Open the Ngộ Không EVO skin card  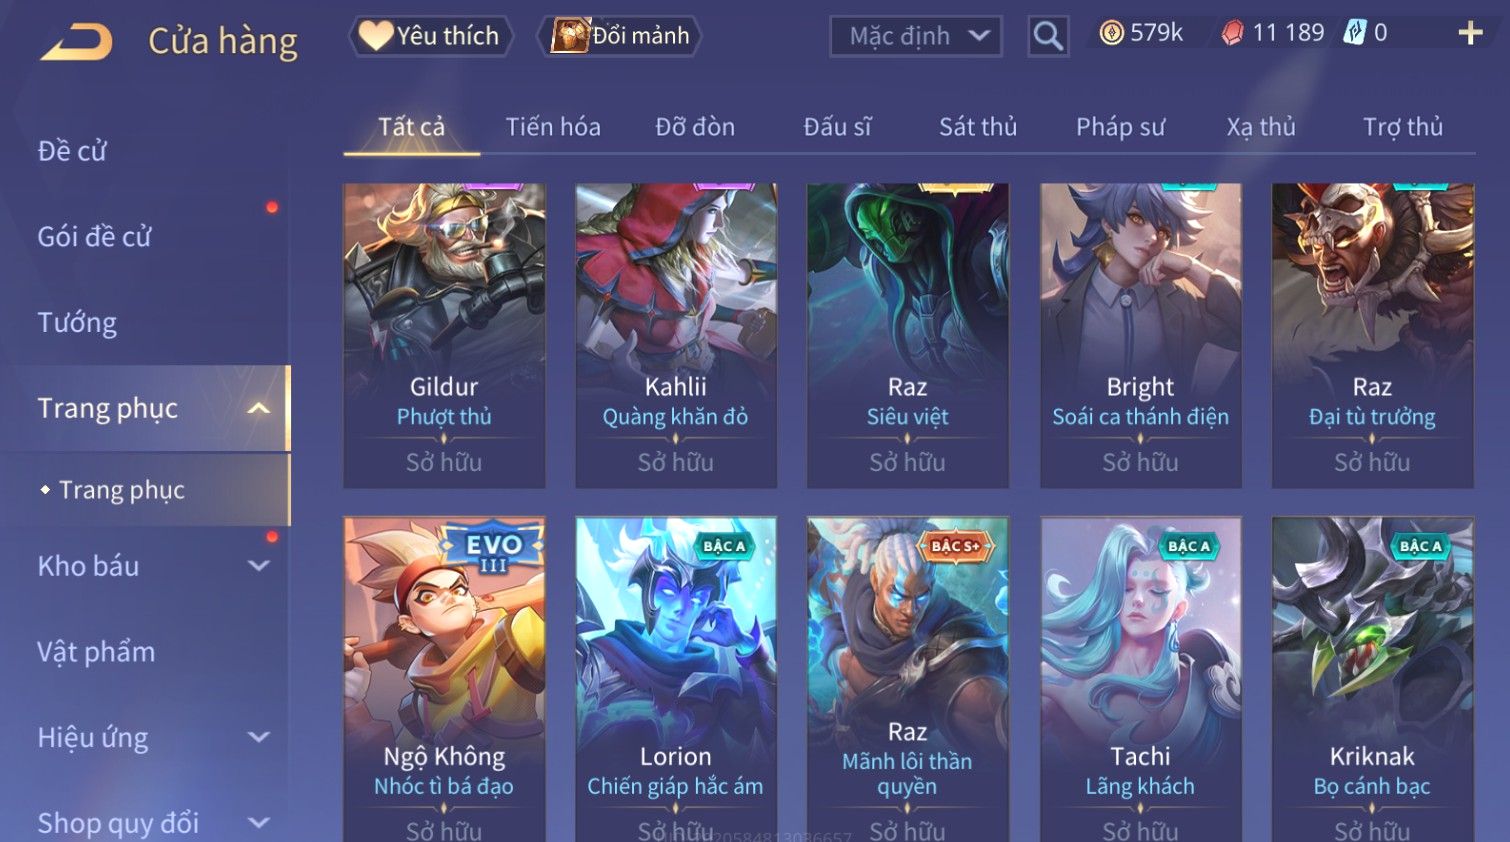pyautogui.click(x=444, y=679)
